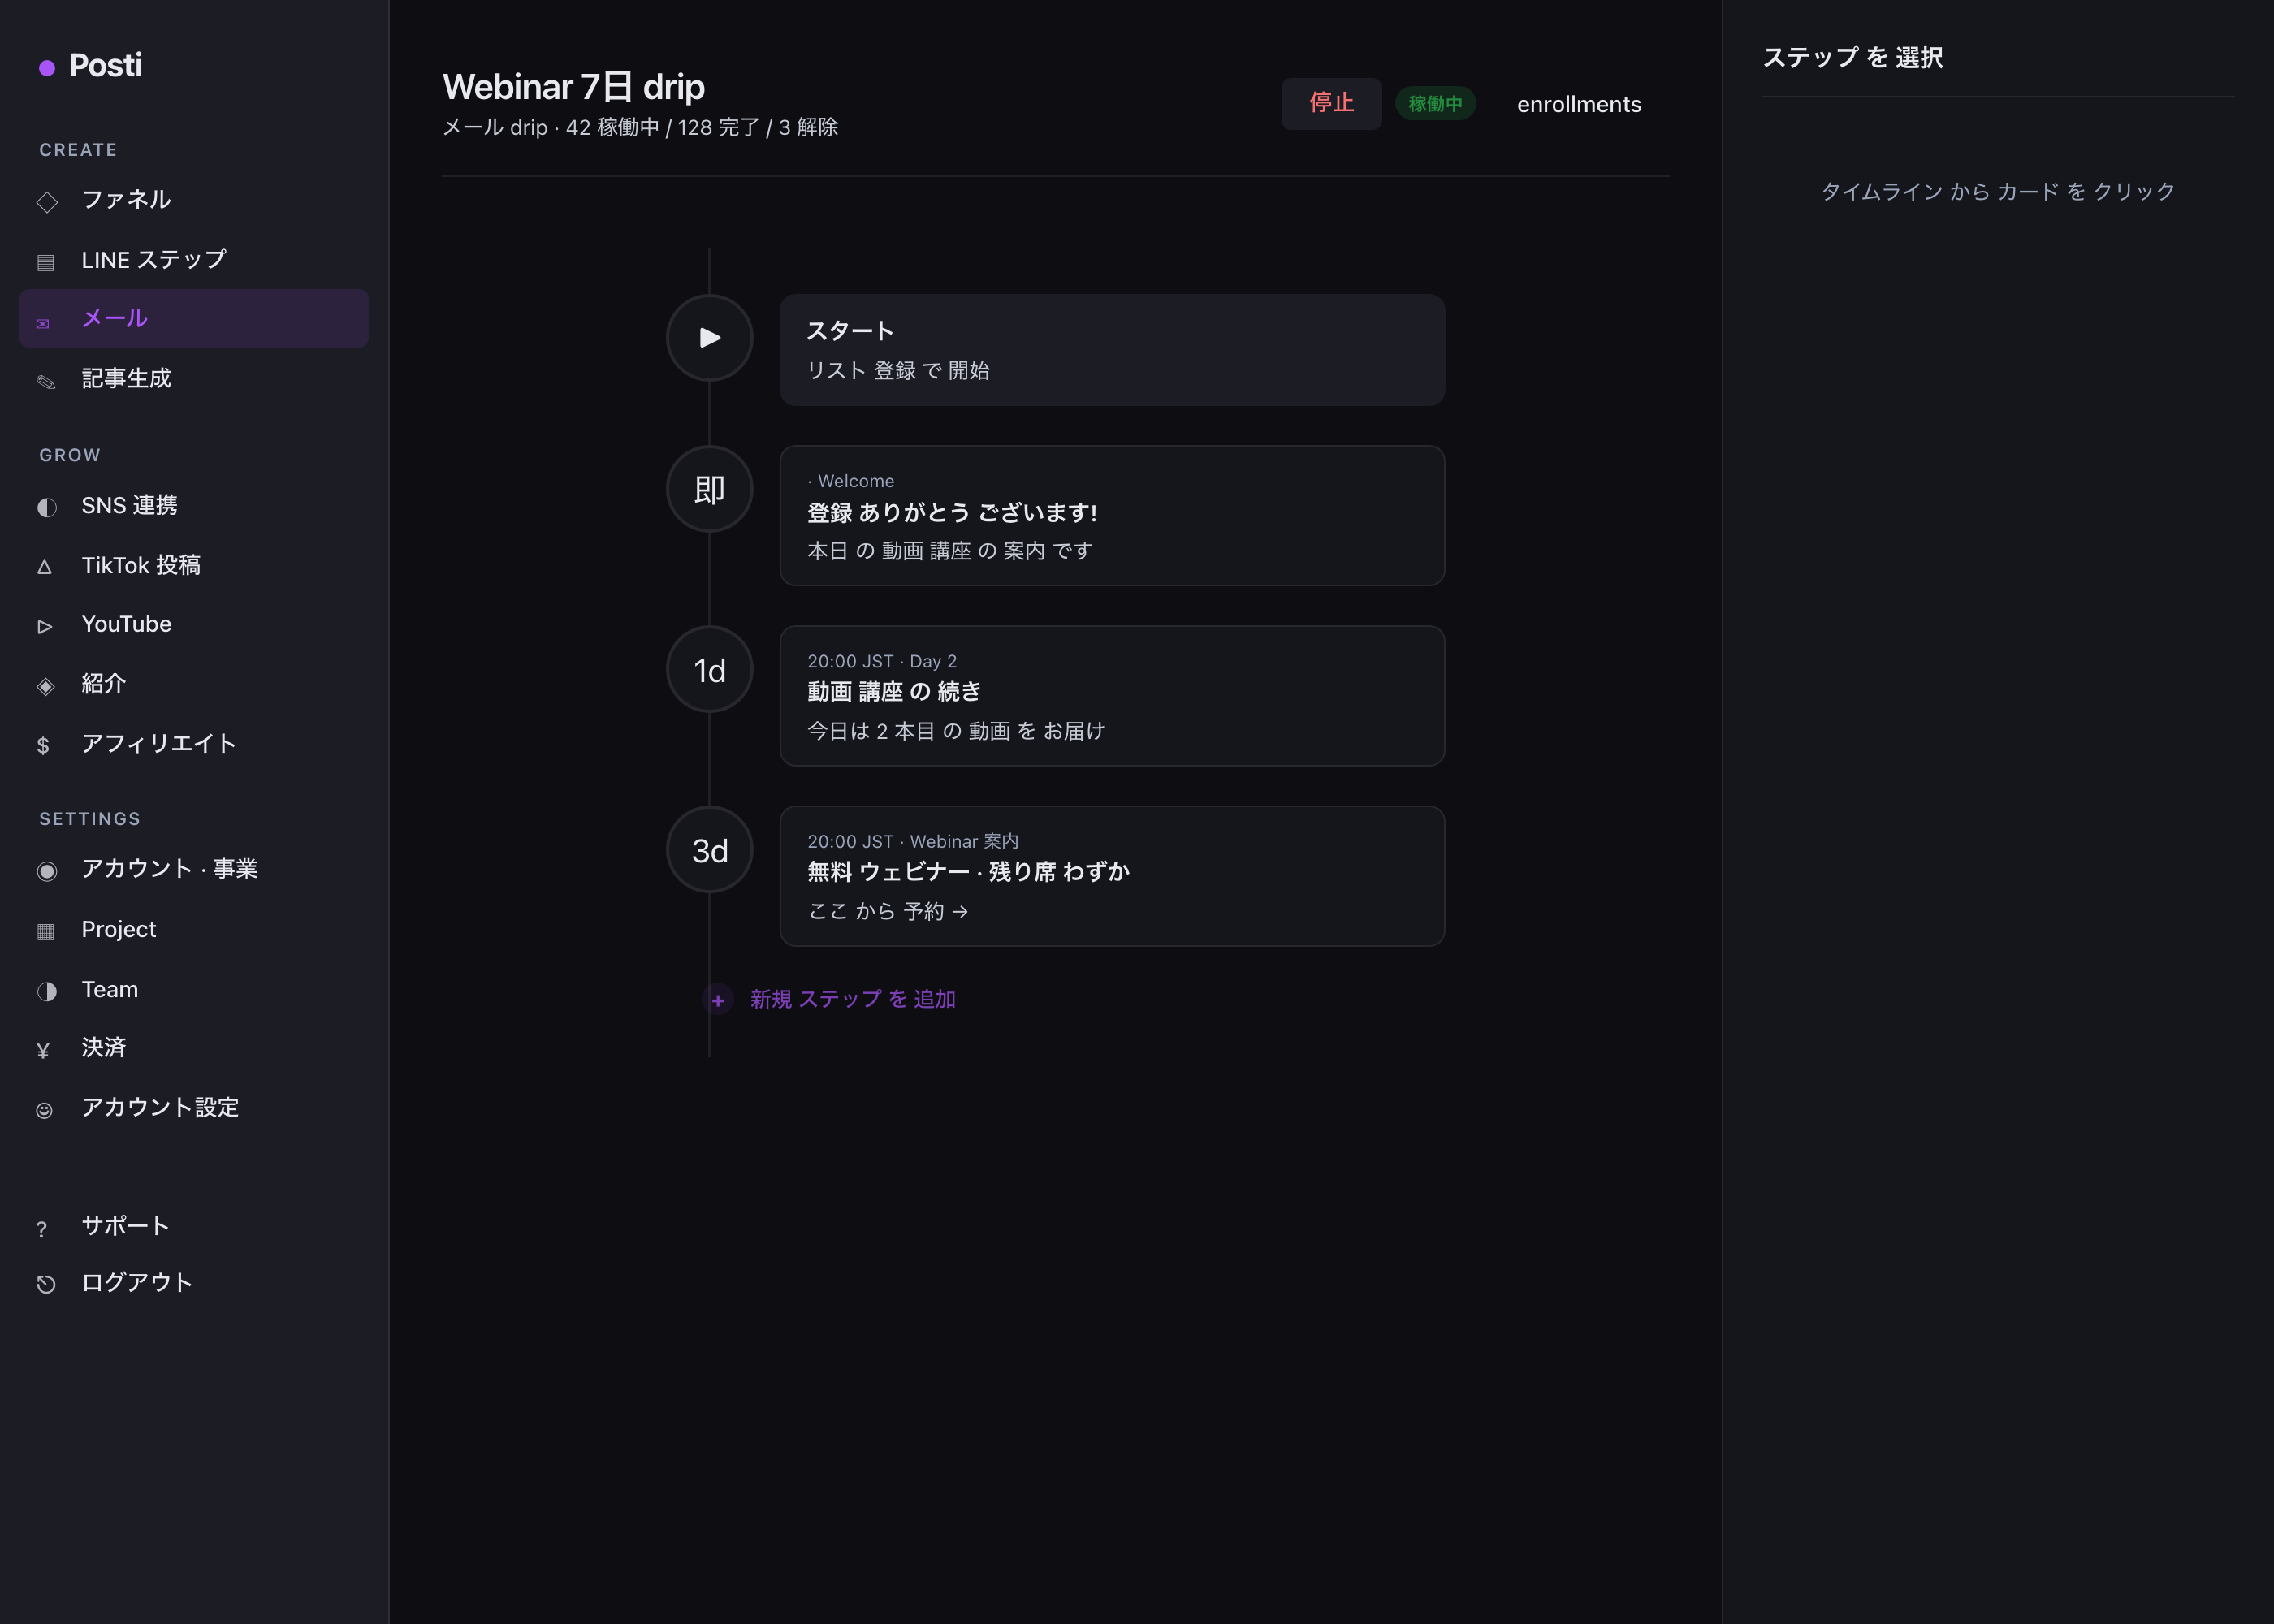Click the ファネル diamond icon in sidebar
This screenshot has height=1624, width=2274.
[x=46, y=201]
